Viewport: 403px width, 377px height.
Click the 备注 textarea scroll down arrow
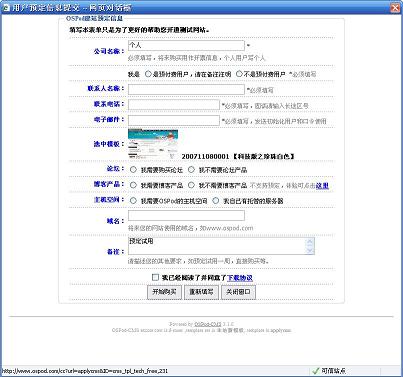310,250
